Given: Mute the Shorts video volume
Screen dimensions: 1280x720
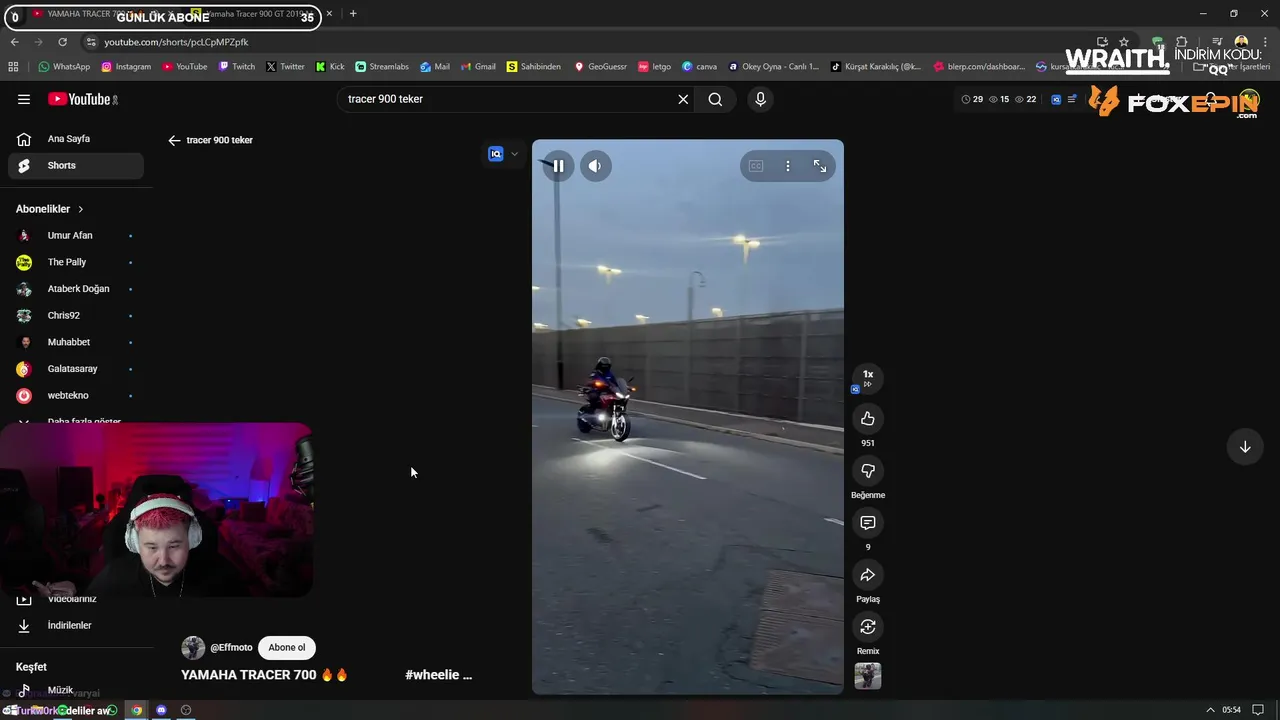Looking at the screenshot, I should 595,166.
